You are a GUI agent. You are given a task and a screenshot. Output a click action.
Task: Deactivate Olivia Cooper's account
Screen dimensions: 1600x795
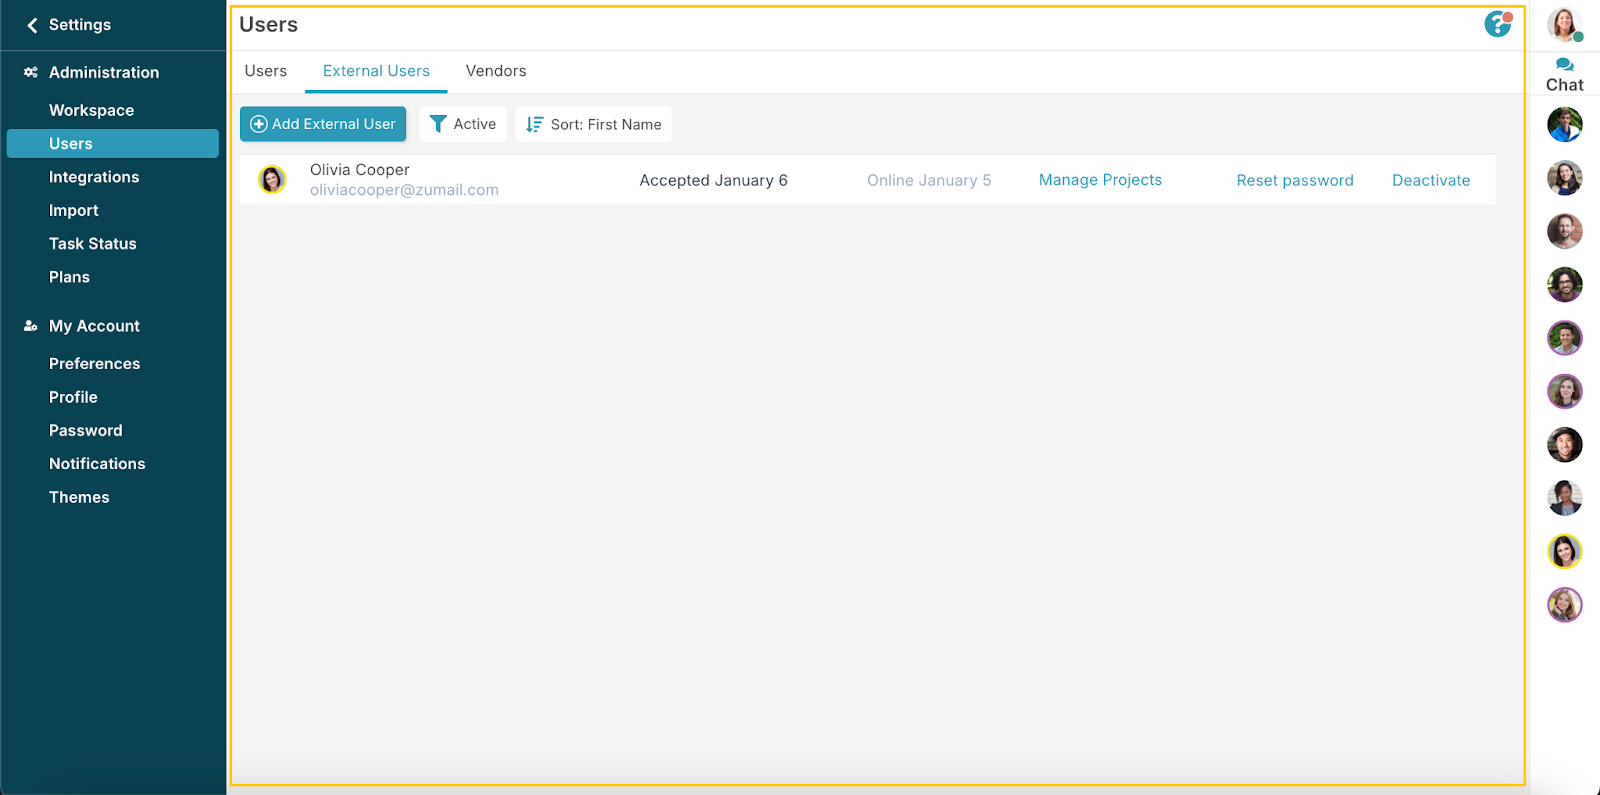point(1431,180)
